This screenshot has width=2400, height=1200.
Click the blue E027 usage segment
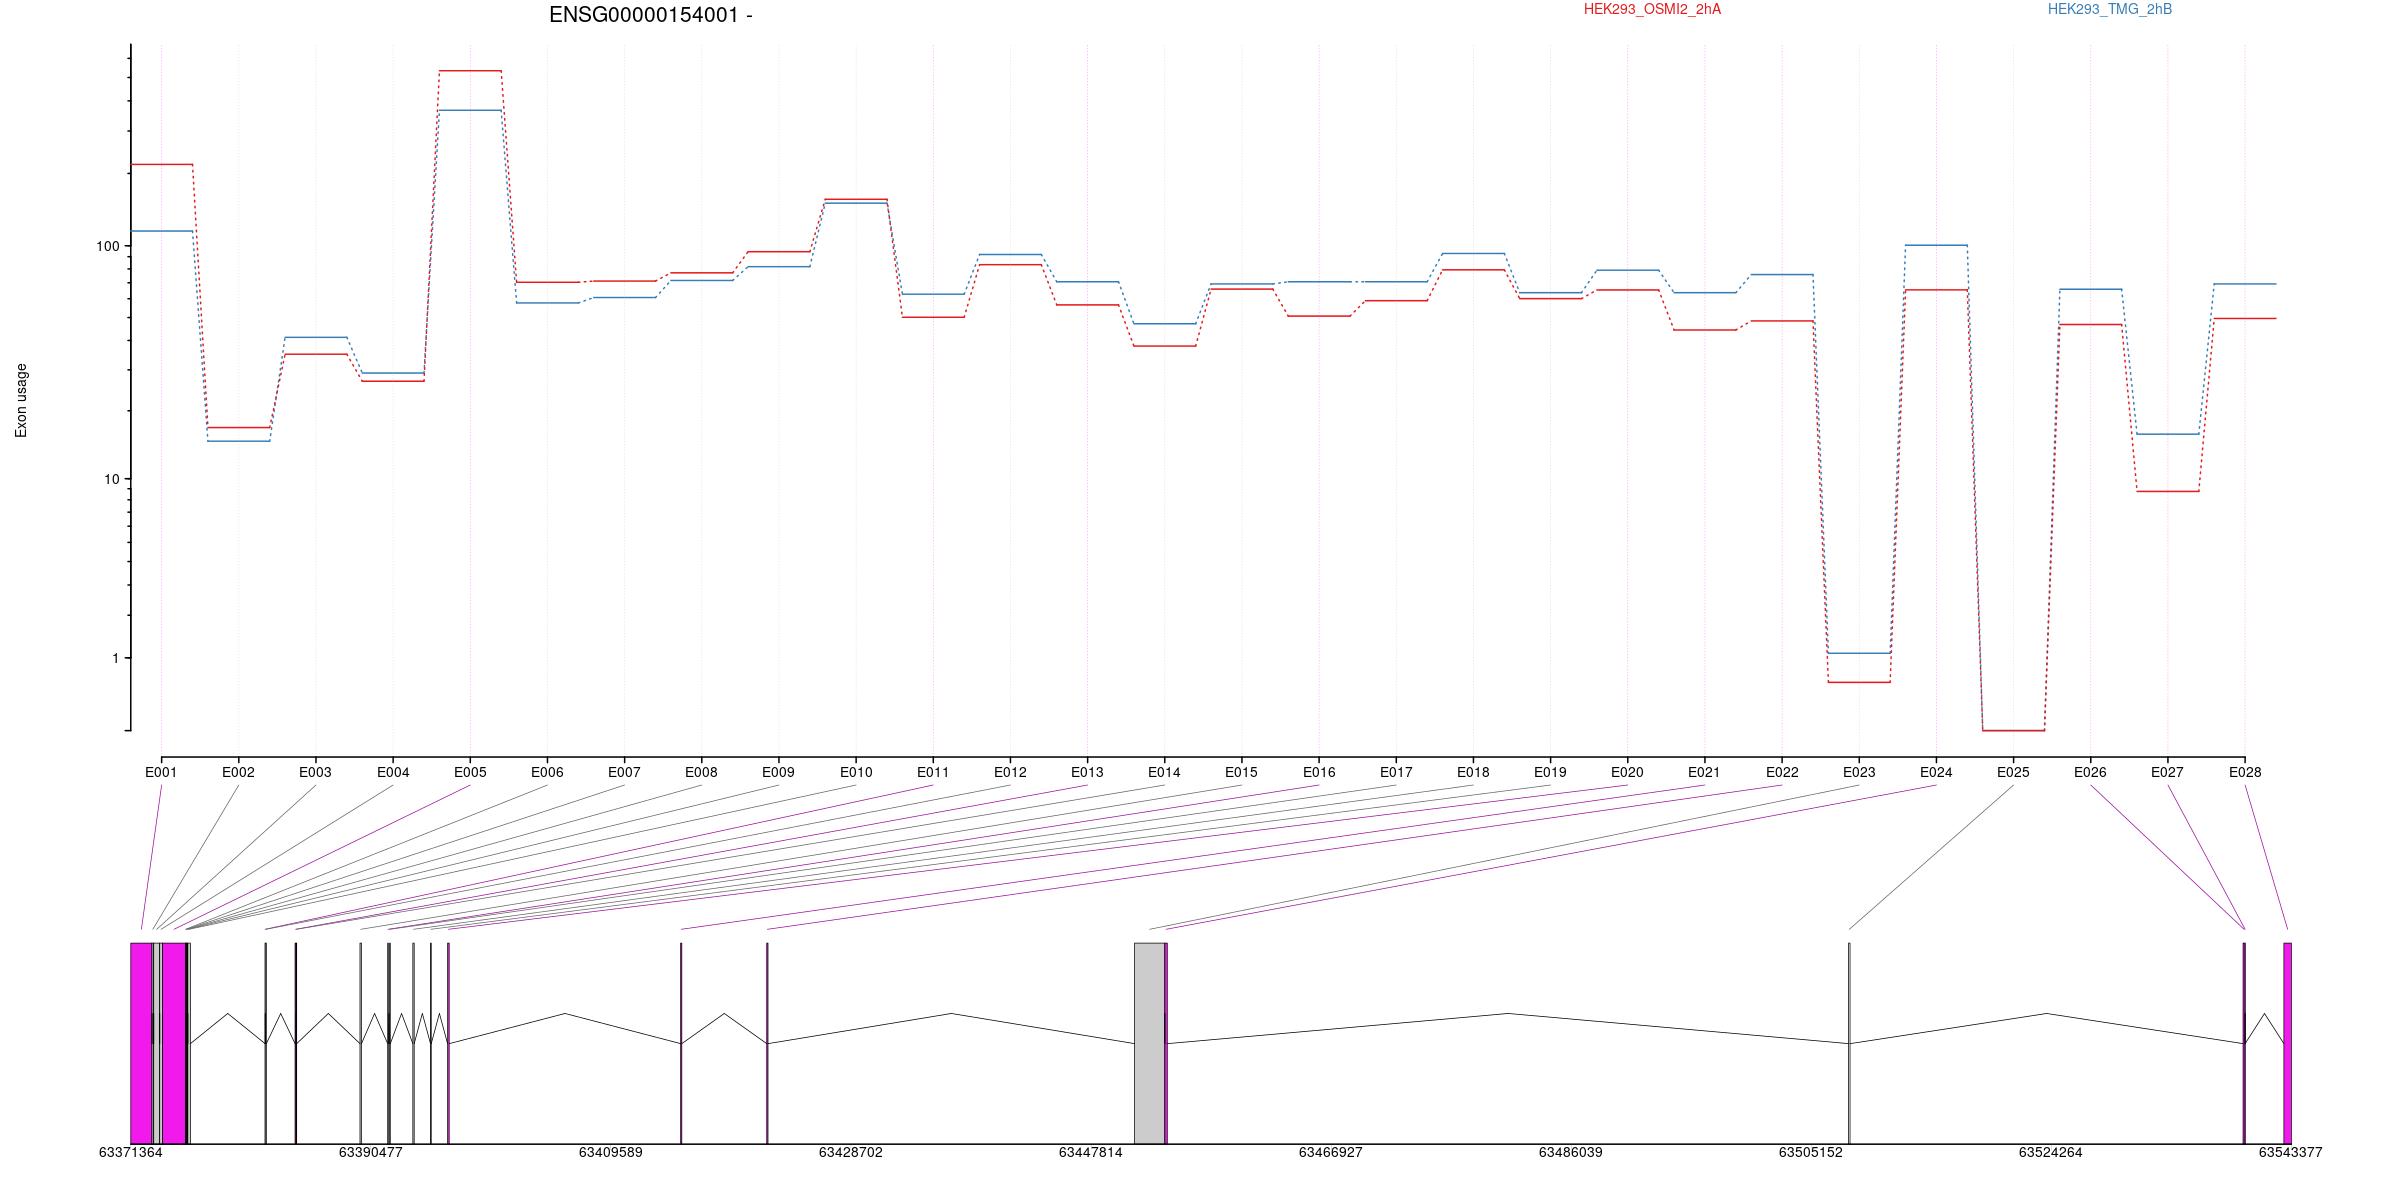(2167, 434)
